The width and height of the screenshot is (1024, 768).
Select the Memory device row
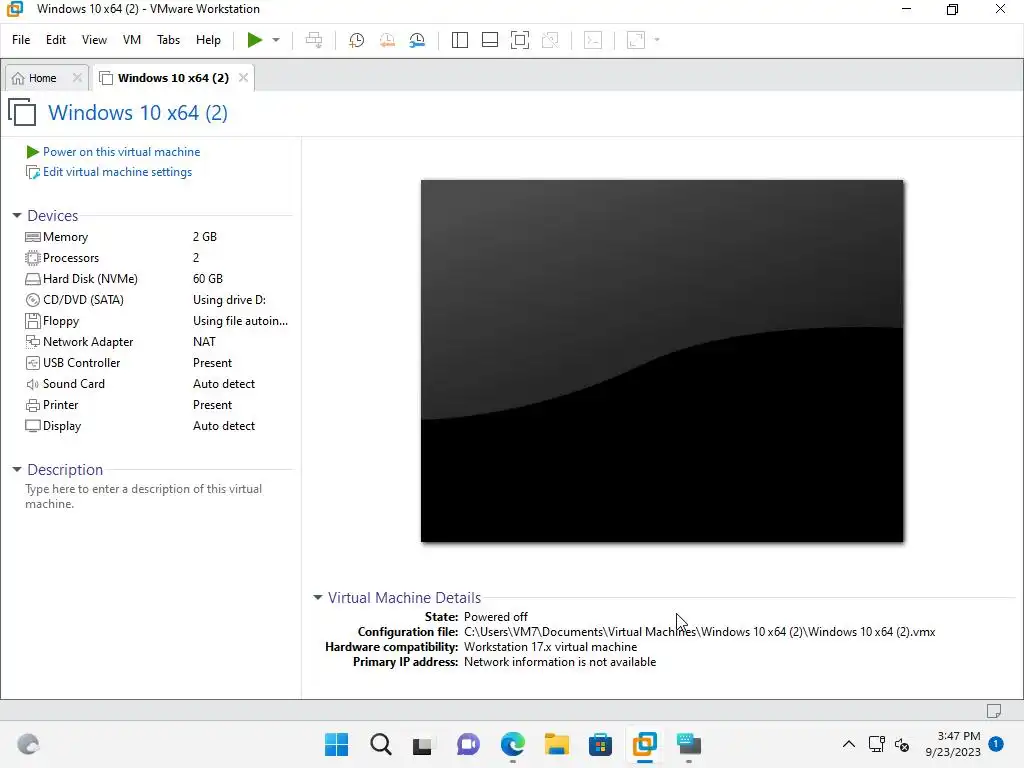157,237
